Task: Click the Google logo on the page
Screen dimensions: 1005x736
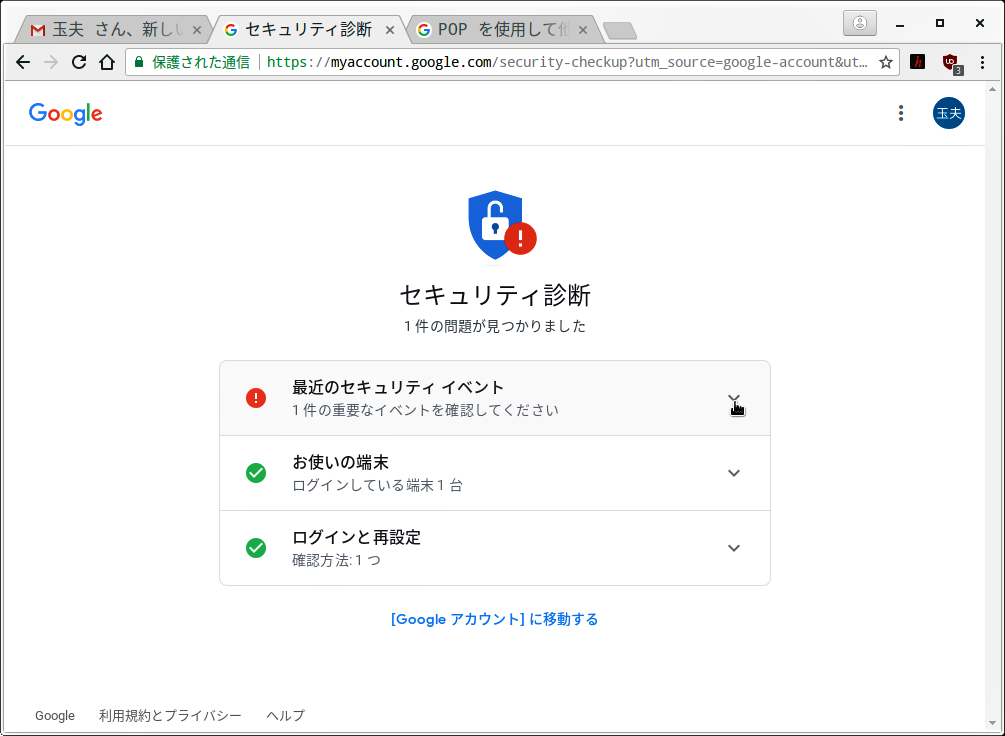Action: pos(65,114)
